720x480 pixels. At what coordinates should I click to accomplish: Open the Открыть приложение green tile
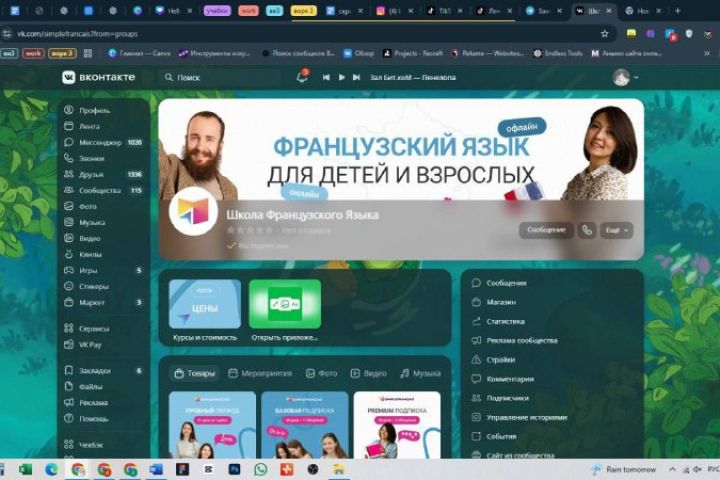pos(285,310)
